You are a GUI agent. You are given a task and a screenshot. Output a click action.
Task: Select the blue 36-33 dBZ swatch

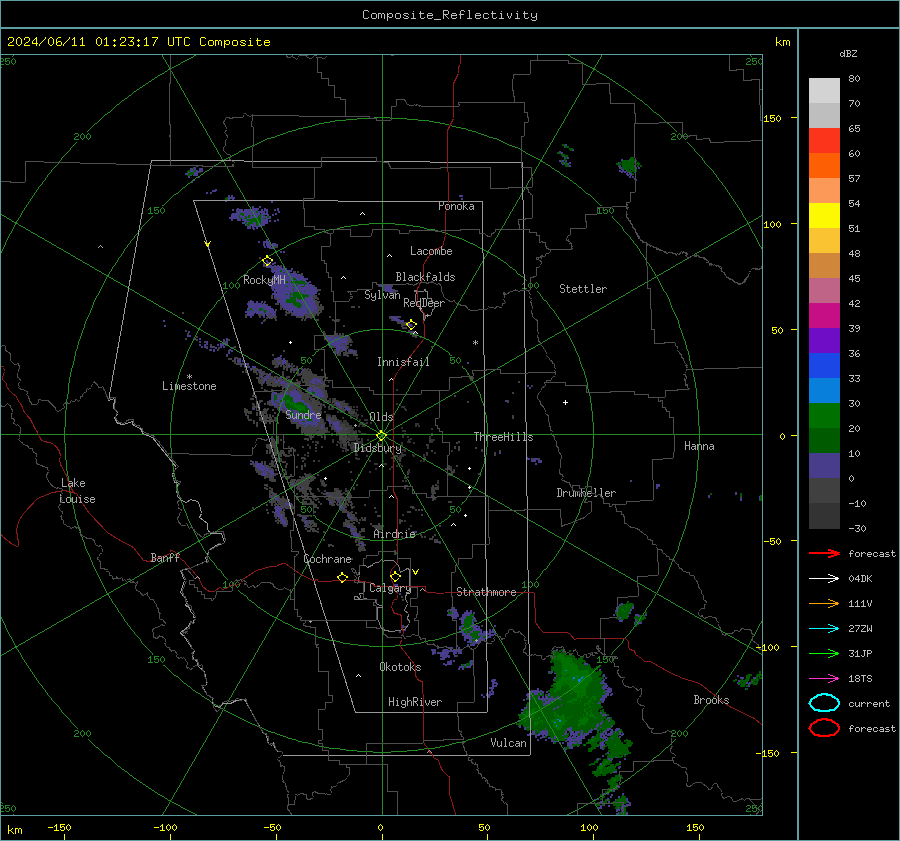tap(824, 366)
